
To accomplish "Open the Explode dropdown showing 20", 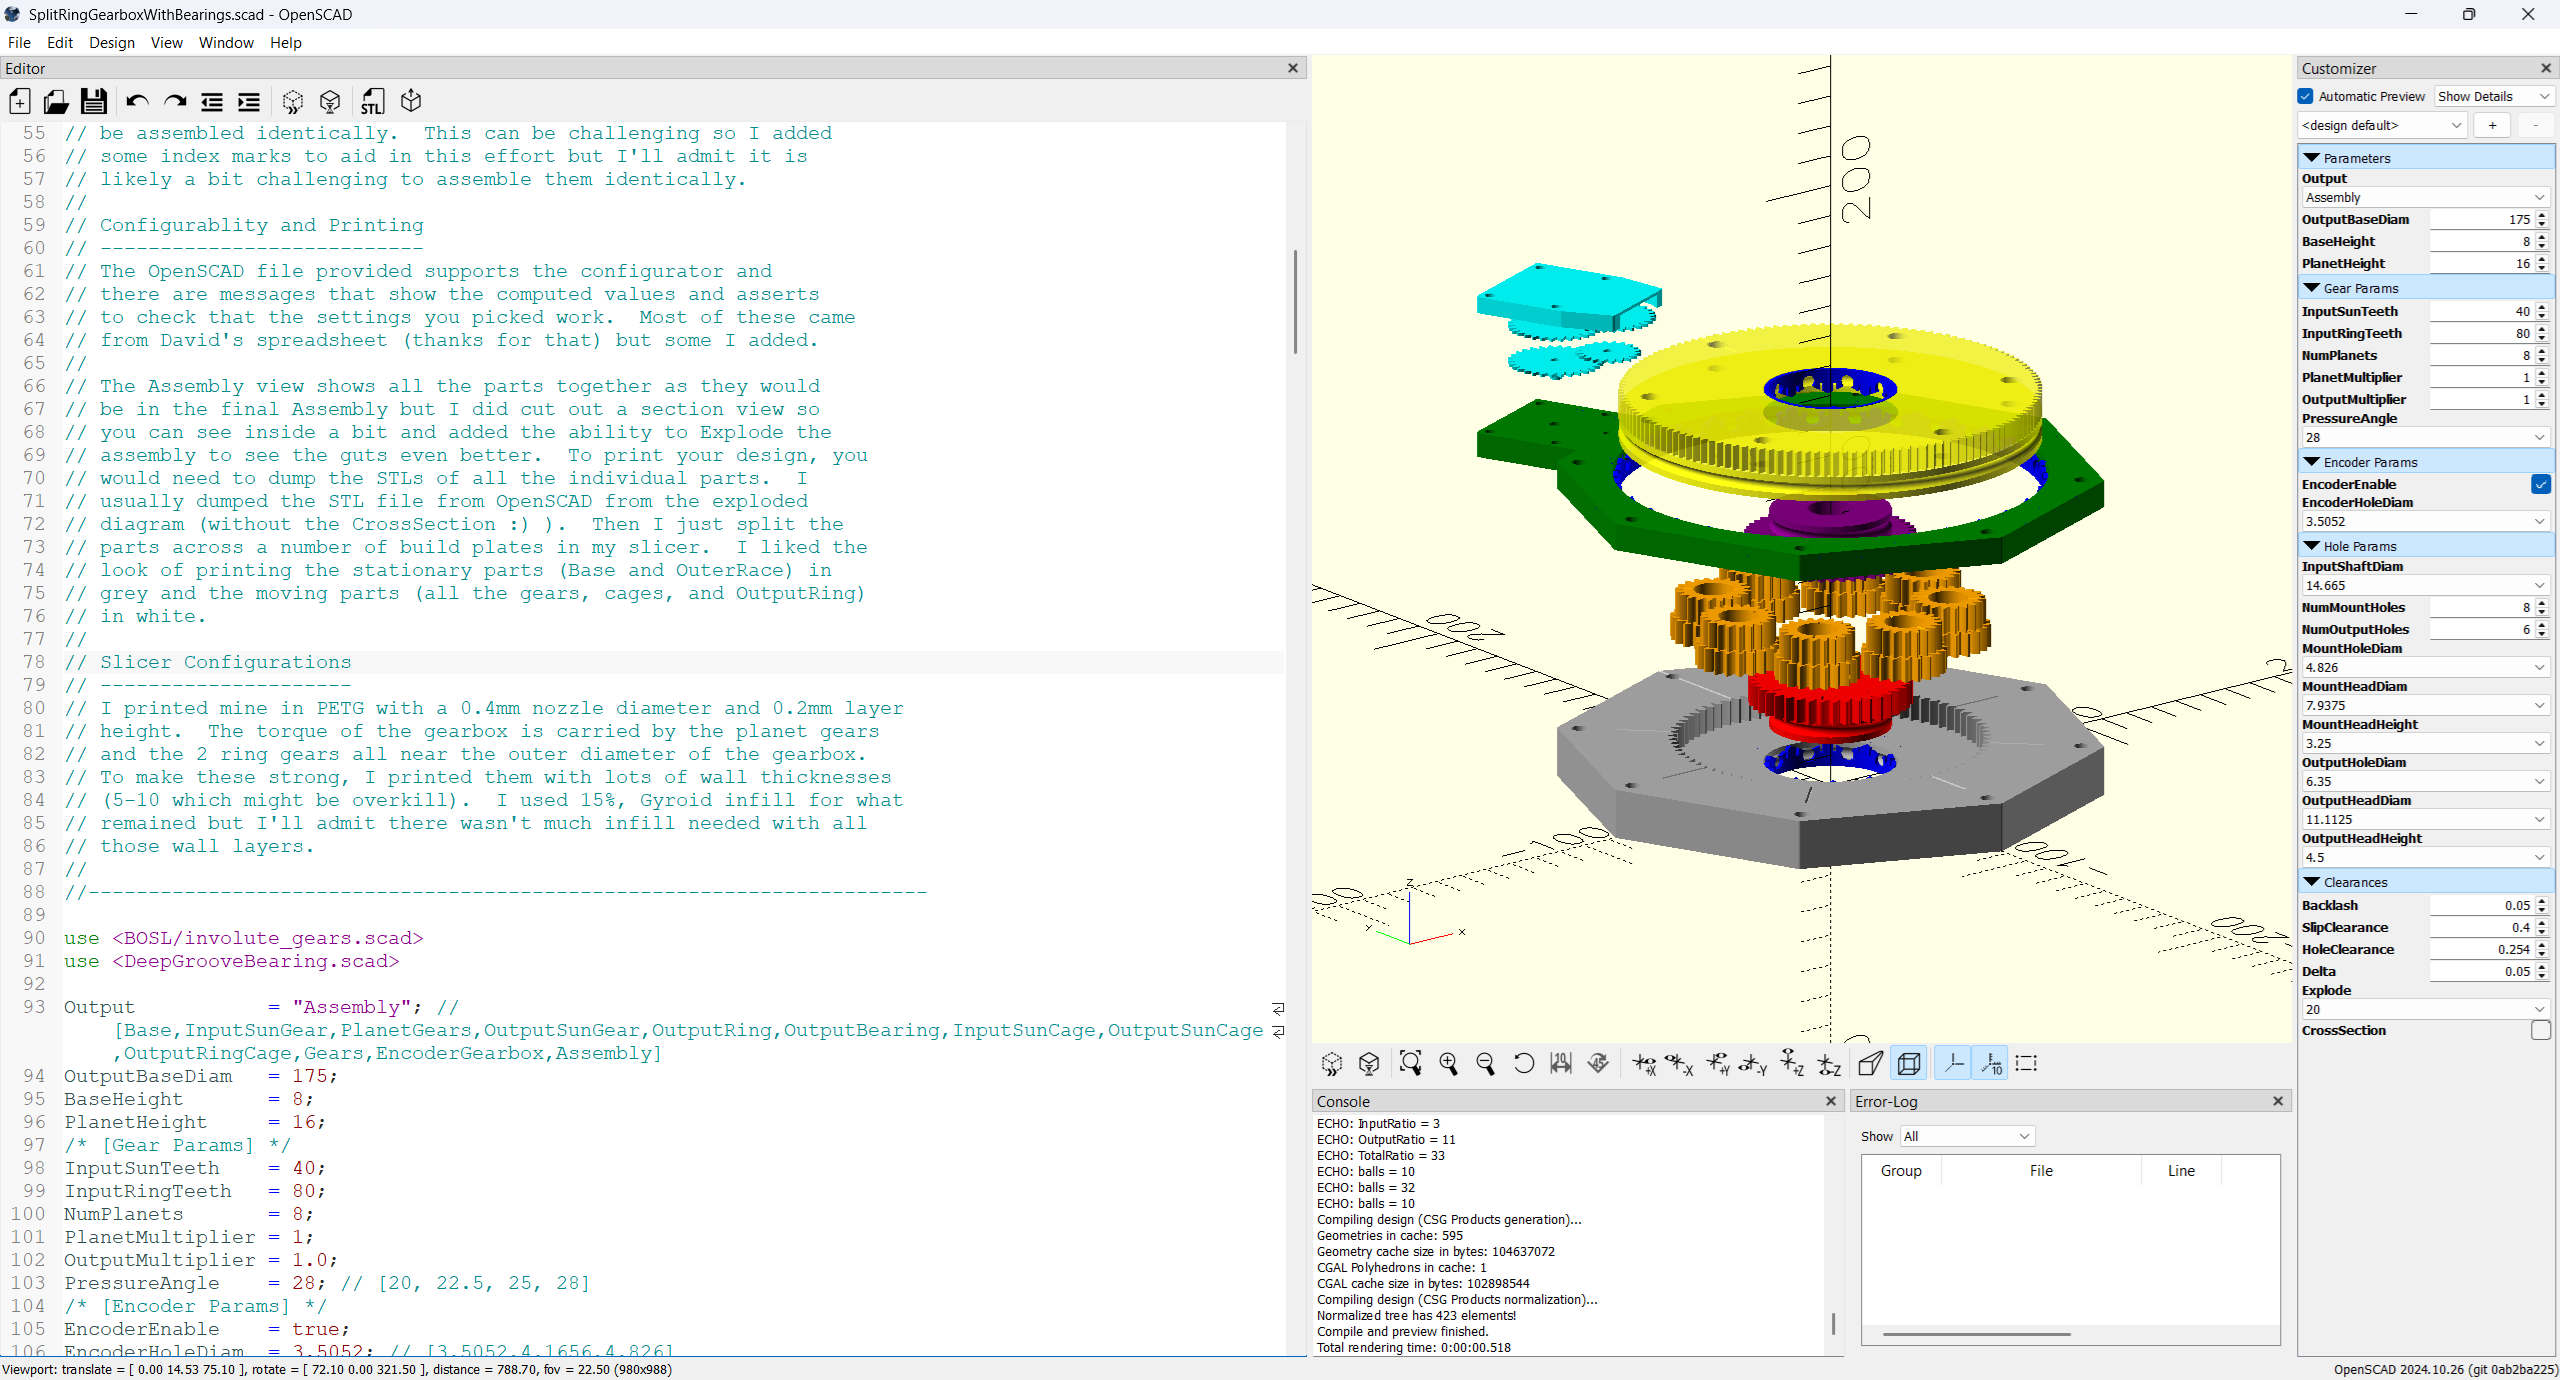I will [x=2425, y=1009].
